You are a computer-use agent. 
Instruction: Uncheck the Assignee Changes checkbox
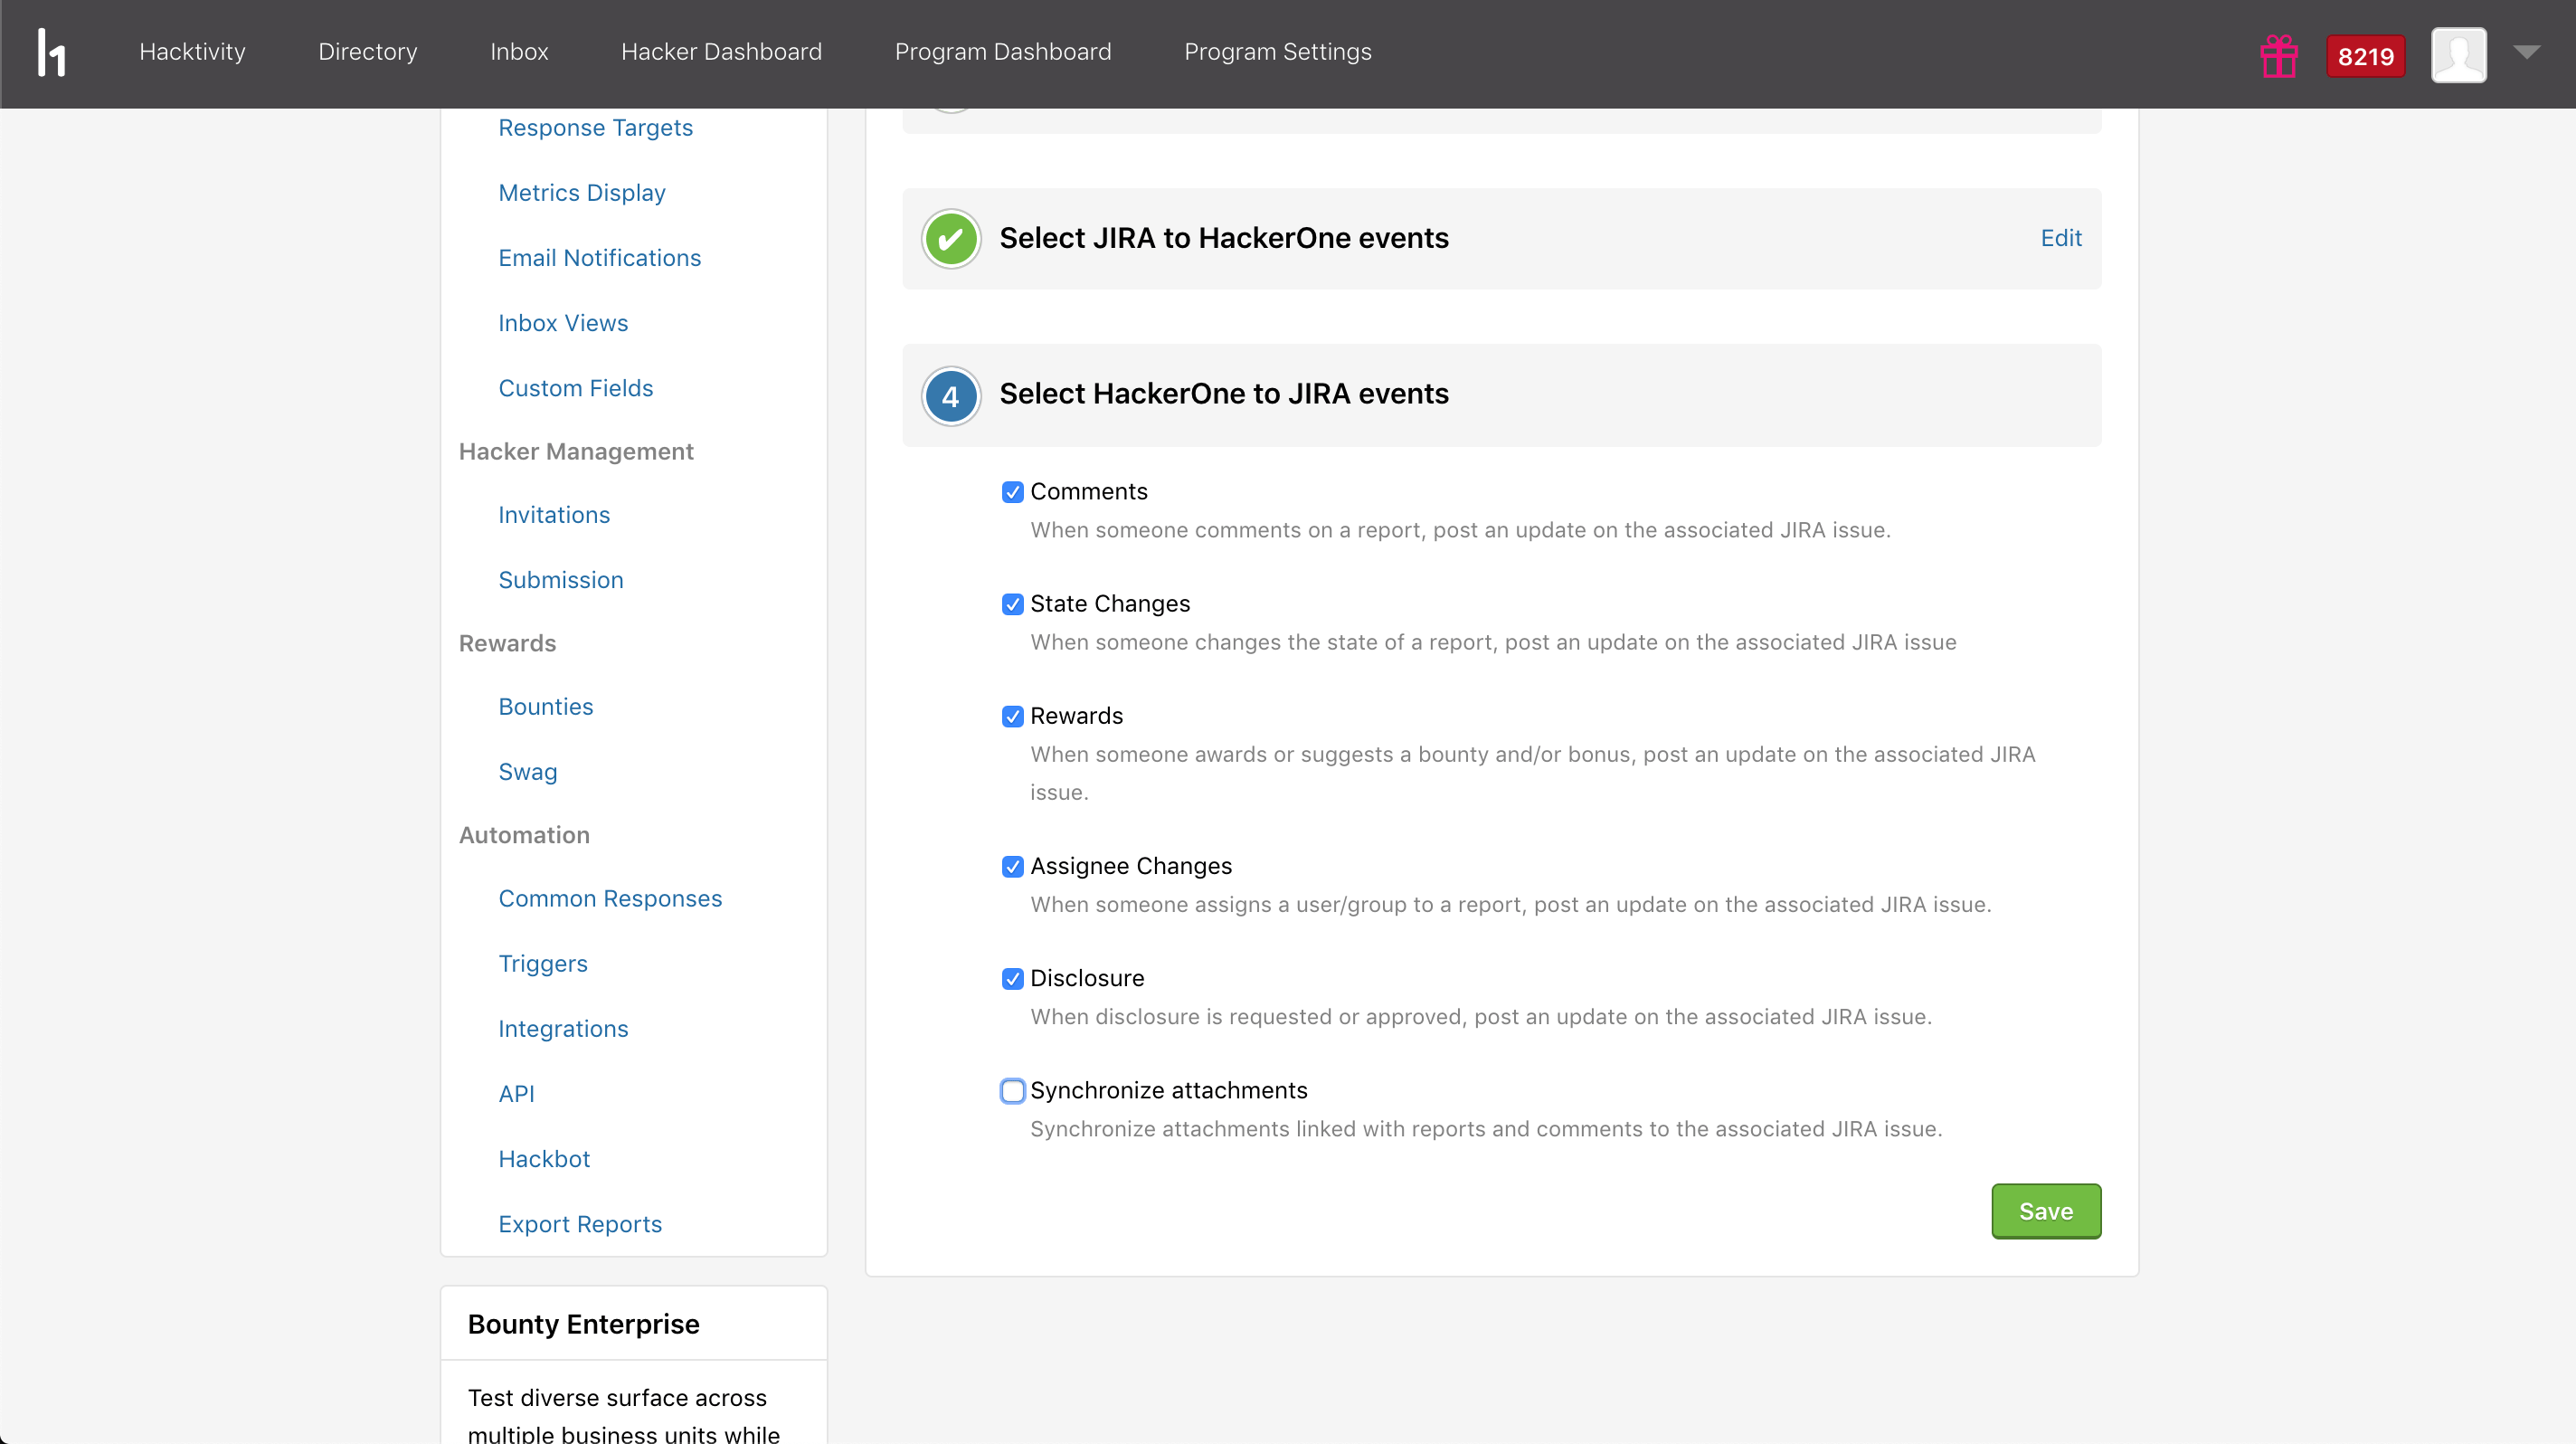click(1013, 867)
